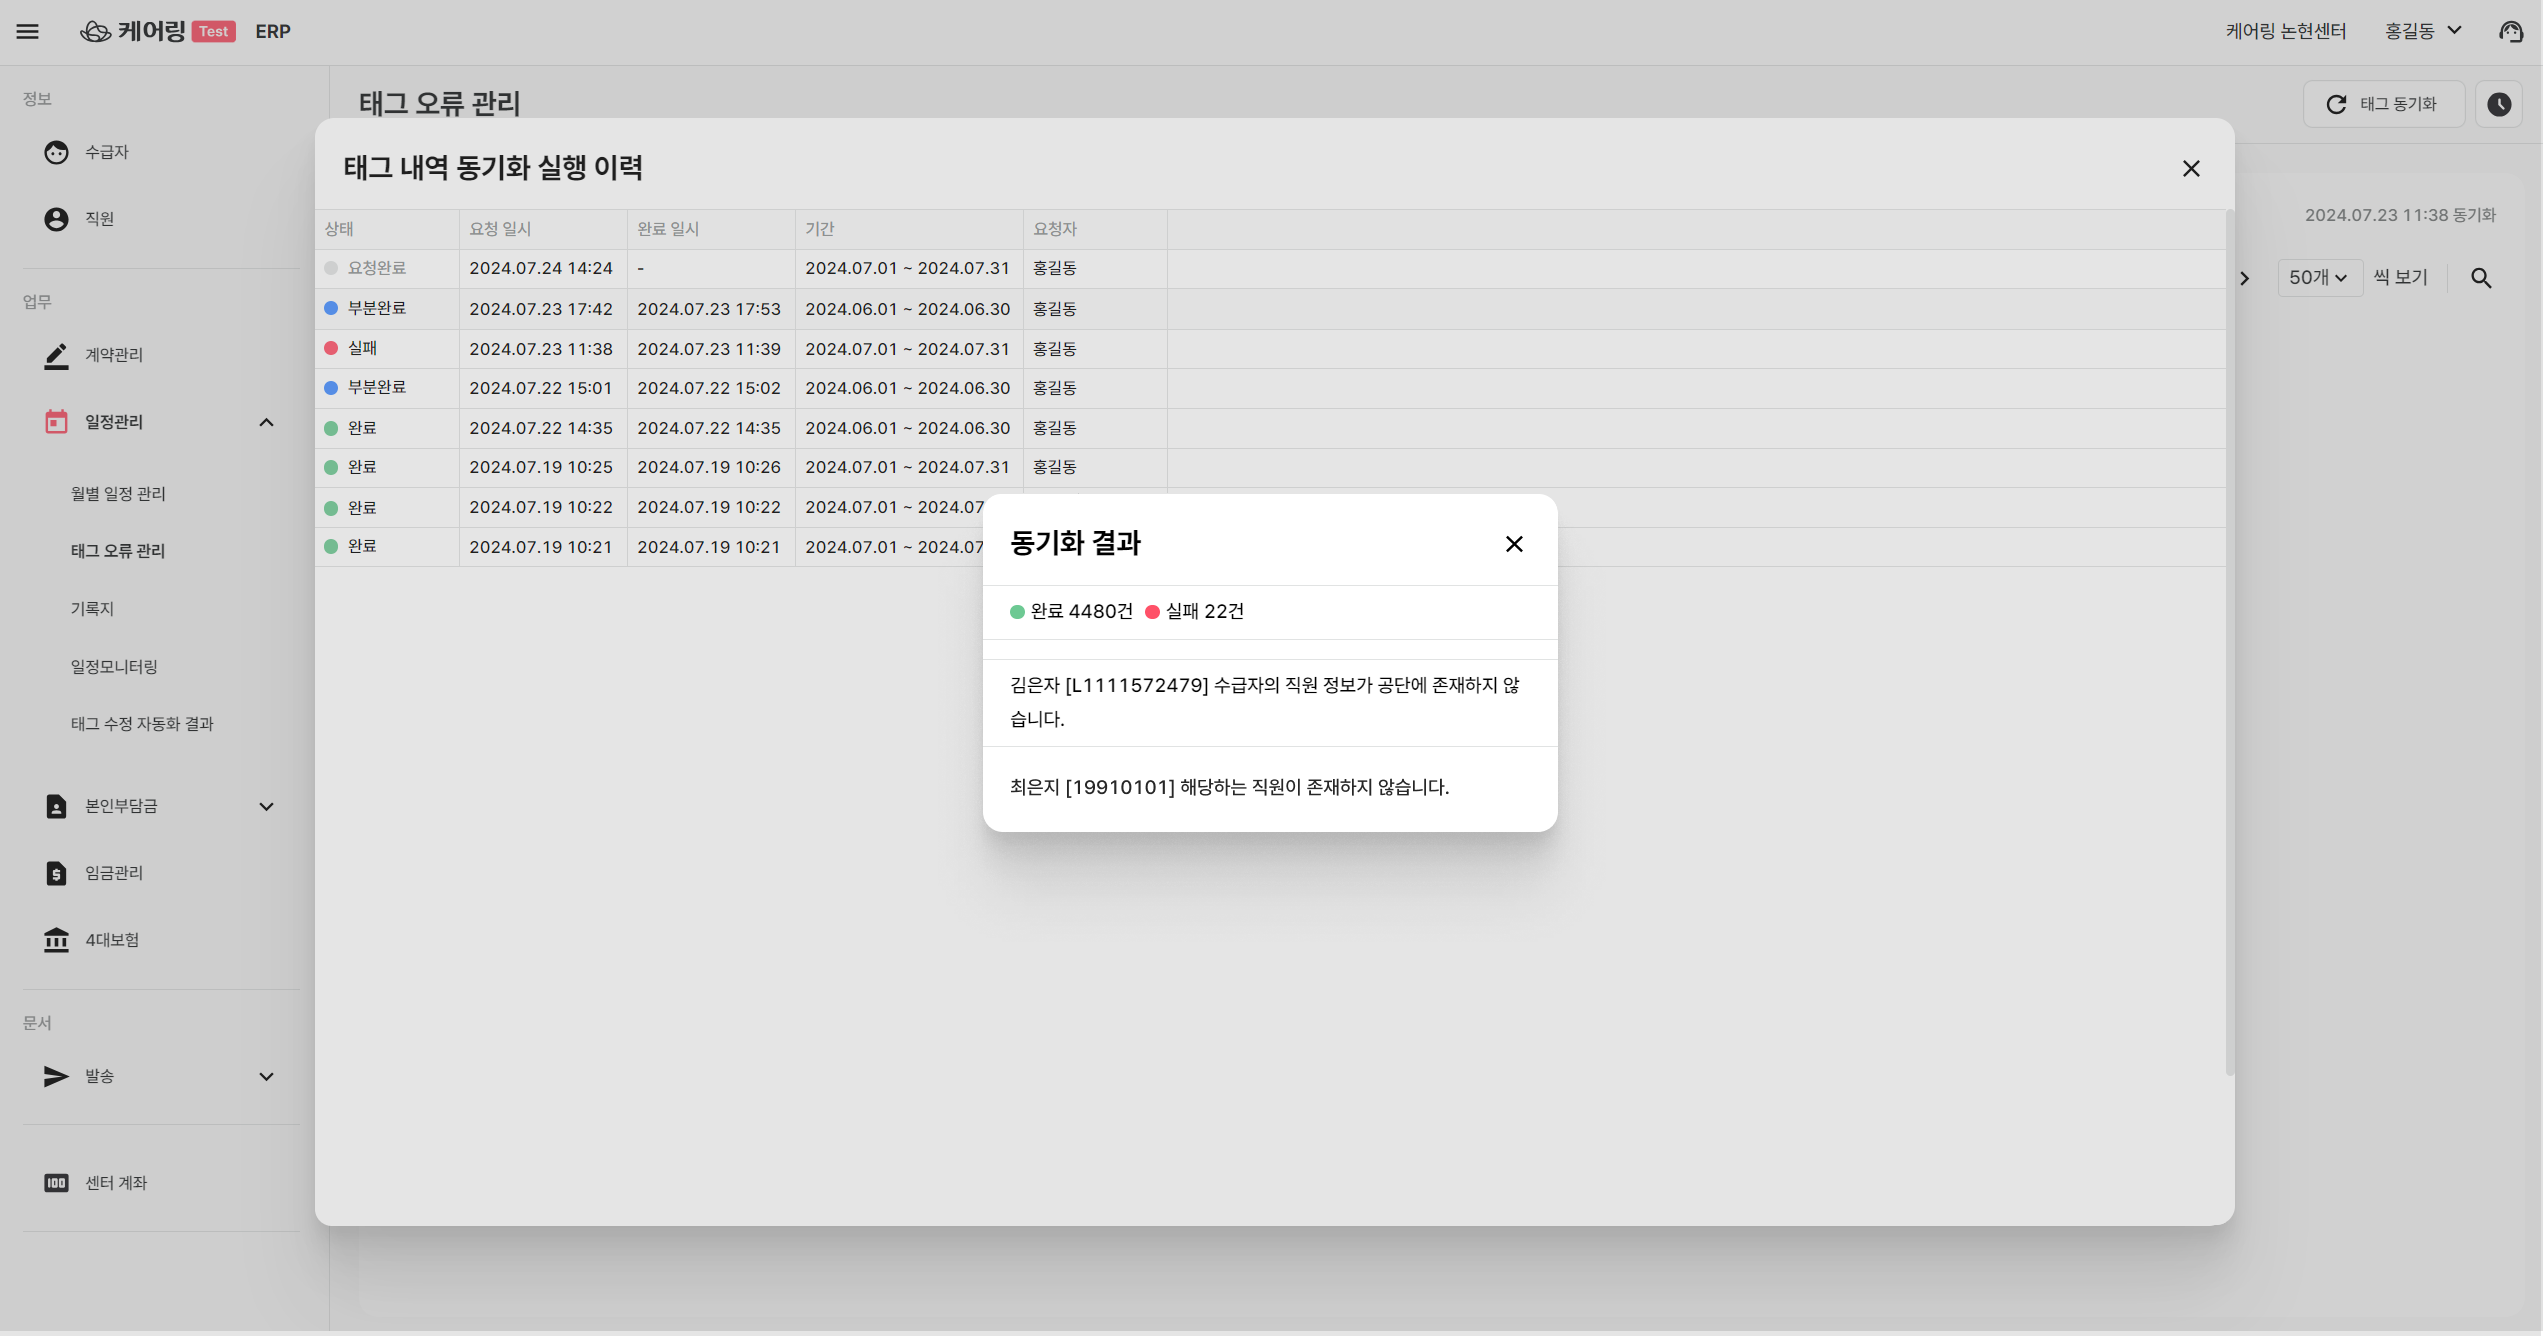The image size is (2543, 1336).
Task: Expand the 본인부담금 menu section
Action: 266,807
